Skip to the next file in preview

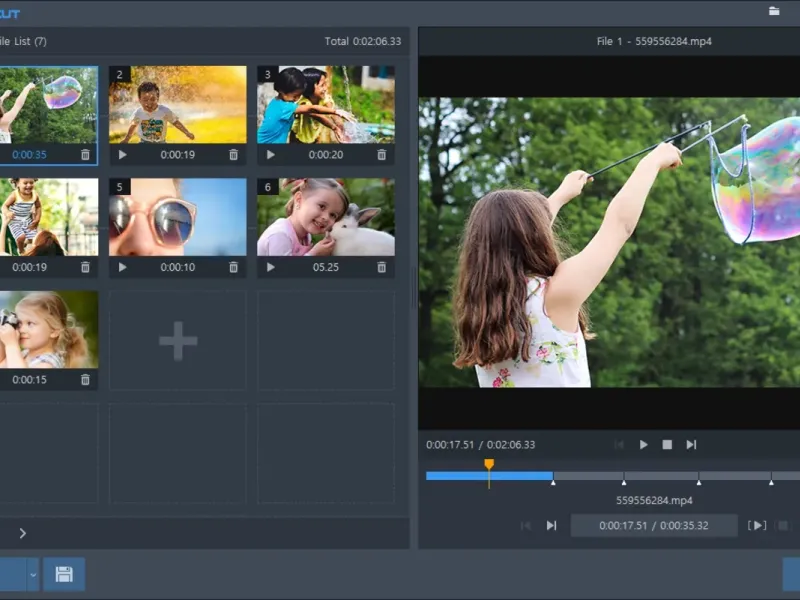click(691, 444)
